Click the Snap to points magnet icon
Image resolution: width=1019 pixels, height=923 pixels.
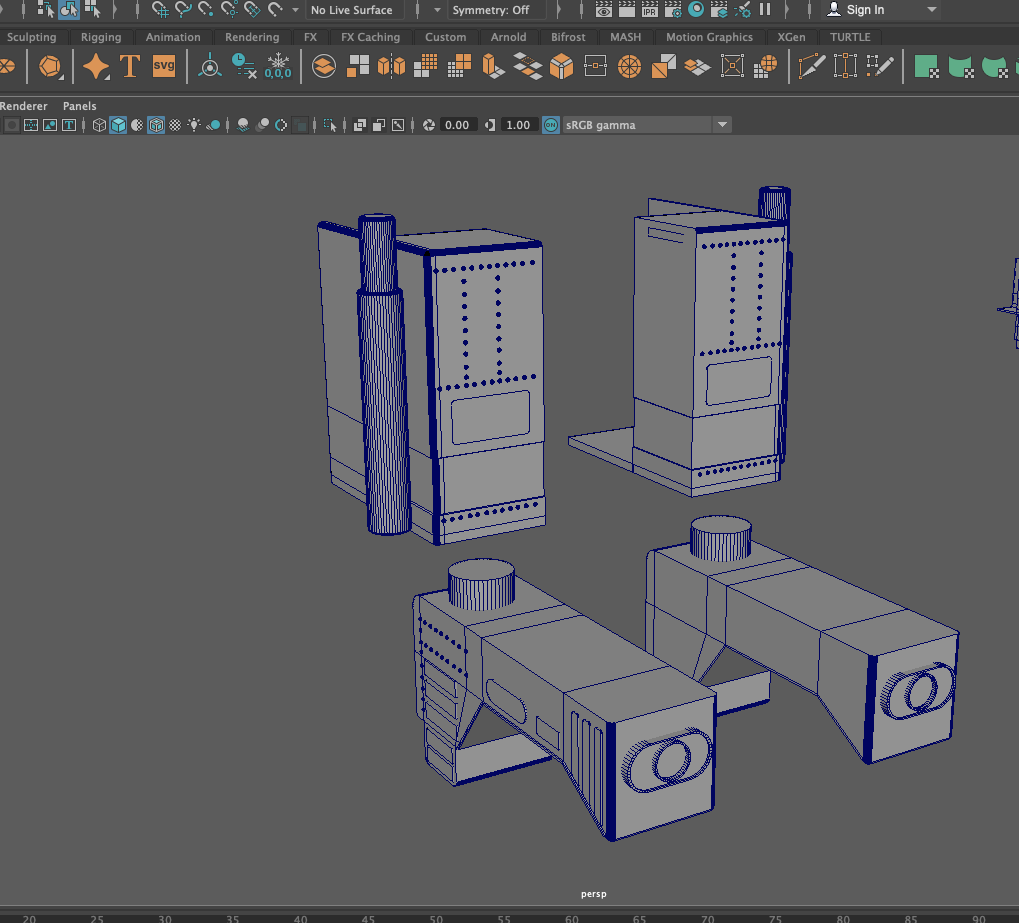click(x=206, y=9)
